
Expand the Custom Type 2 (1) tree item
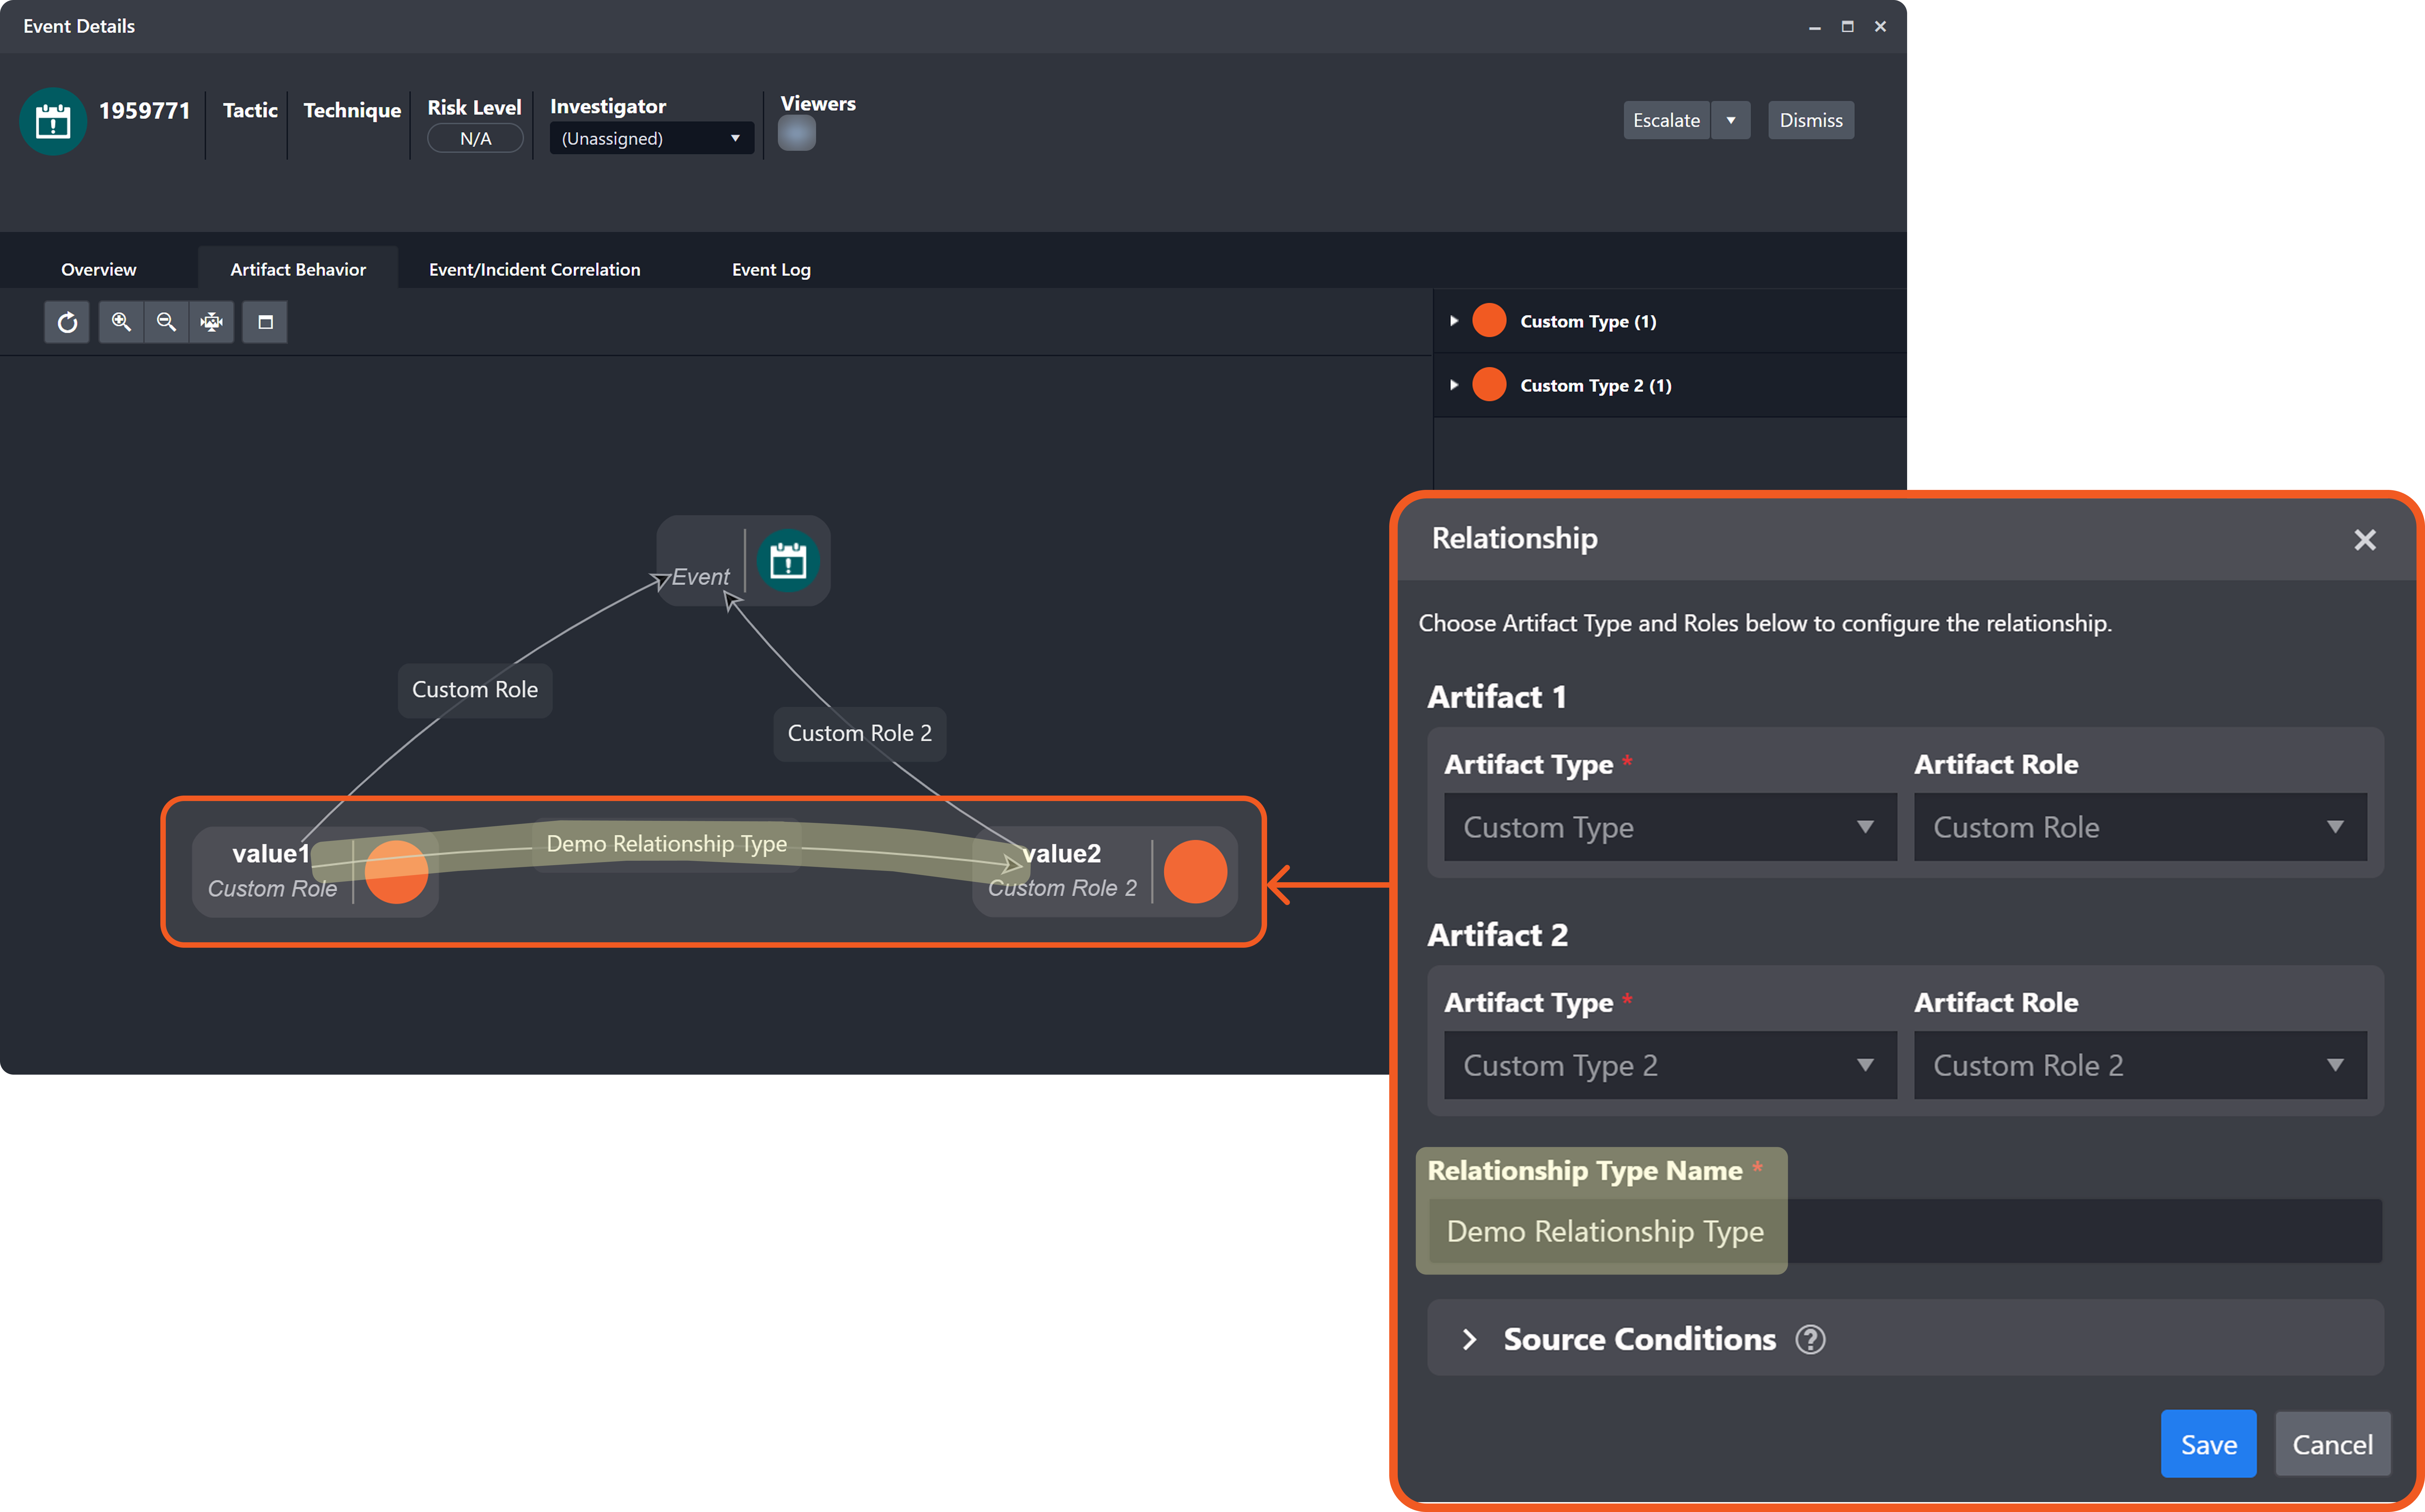(1454, 385)
